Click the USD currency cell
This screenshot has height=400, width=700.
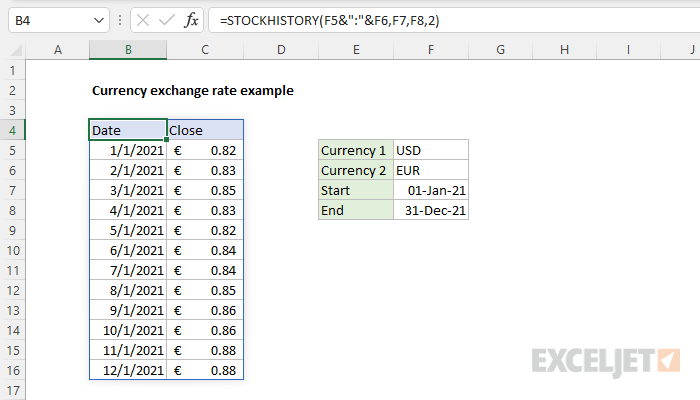pos(431,150)
